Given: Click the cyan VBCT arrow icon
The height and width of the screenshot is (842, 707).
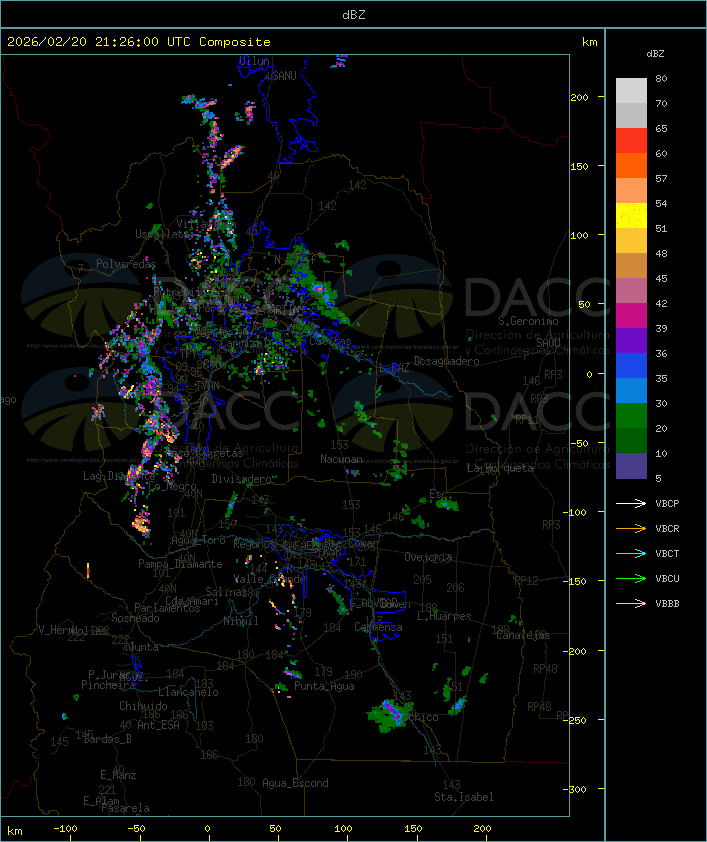Looking at the screenshot, I should (631, 553).
